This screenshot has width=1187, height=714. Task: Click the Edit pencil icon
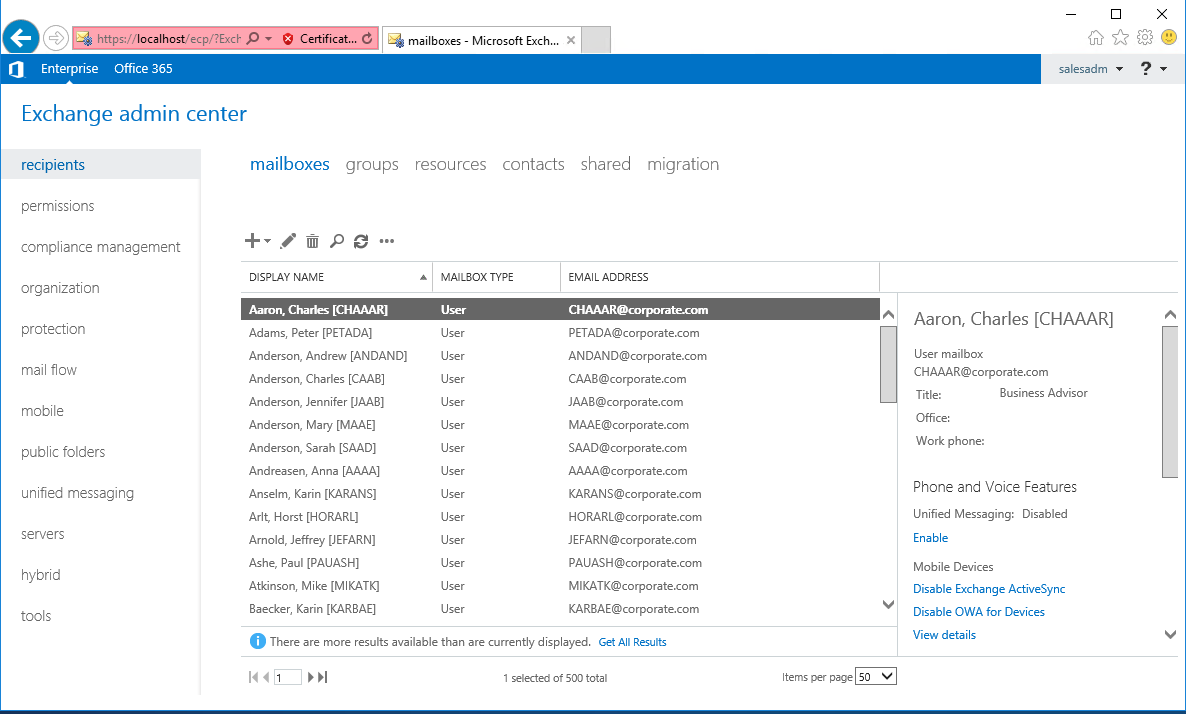(288, 241)
